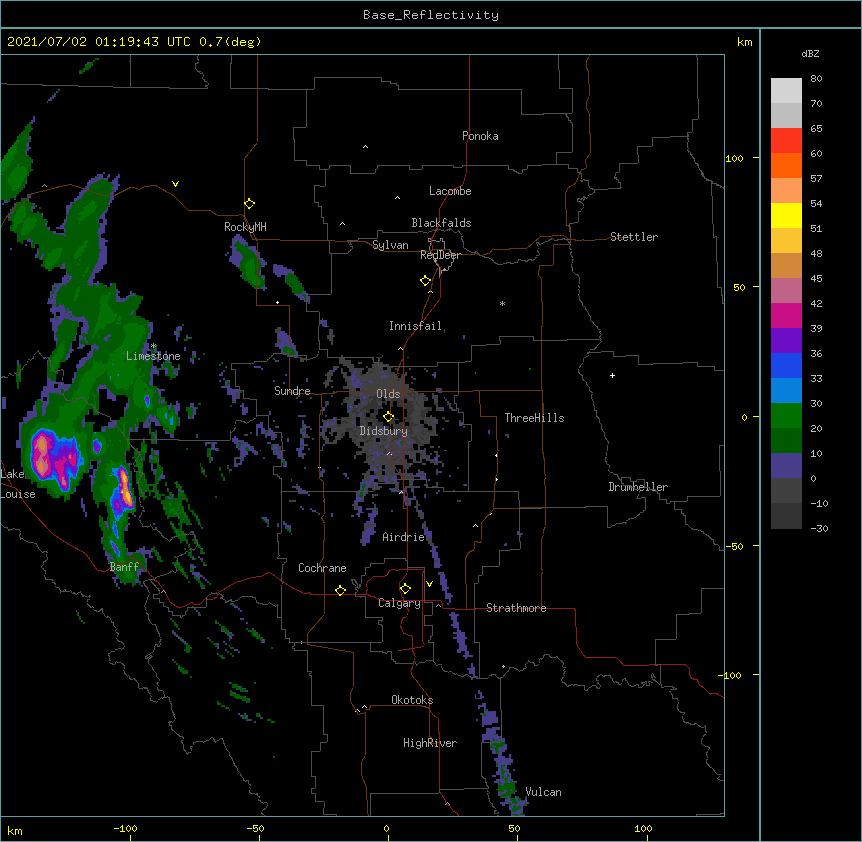This screenshot has height=842, width=862.
Task: Click the HighRiver label
Action: pyautogui.click(x=430, y=743)
